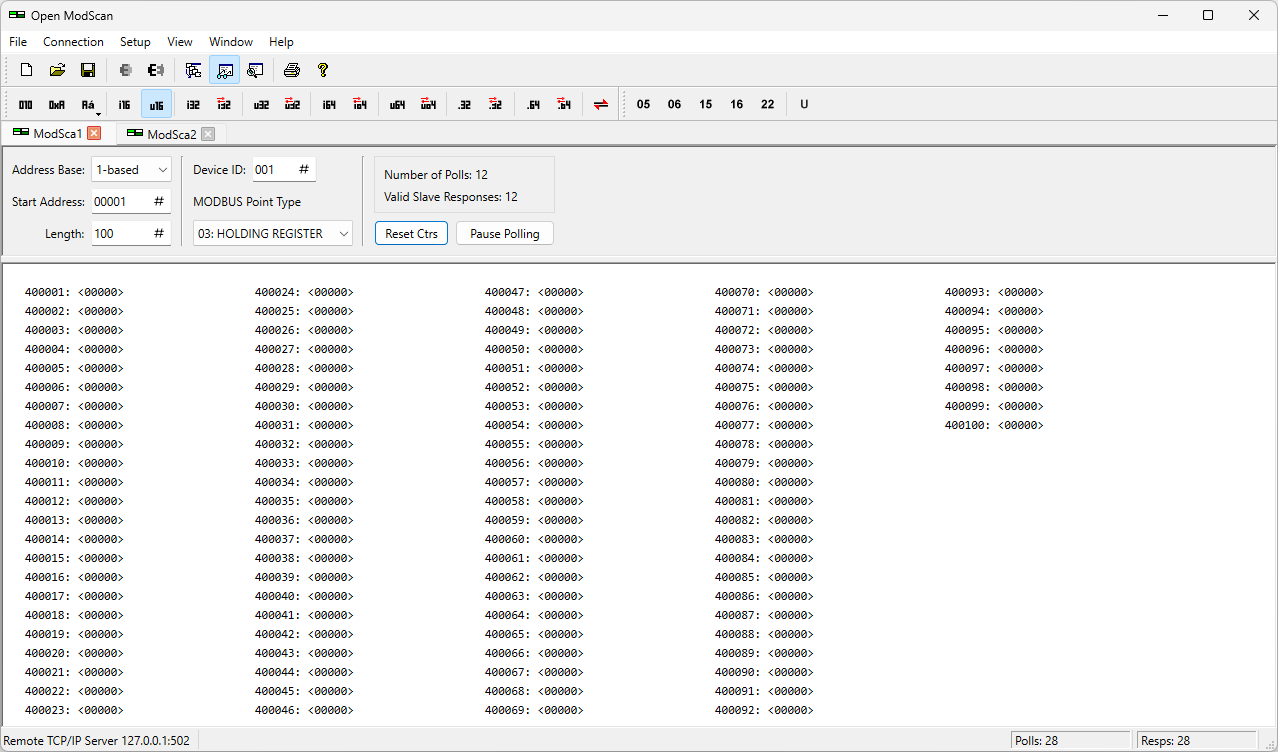Image resolution: width=1278 pixels, height=752 pixels.
Task: Enable signed 32-bit integer display i32
Action: tap(192, 104)
